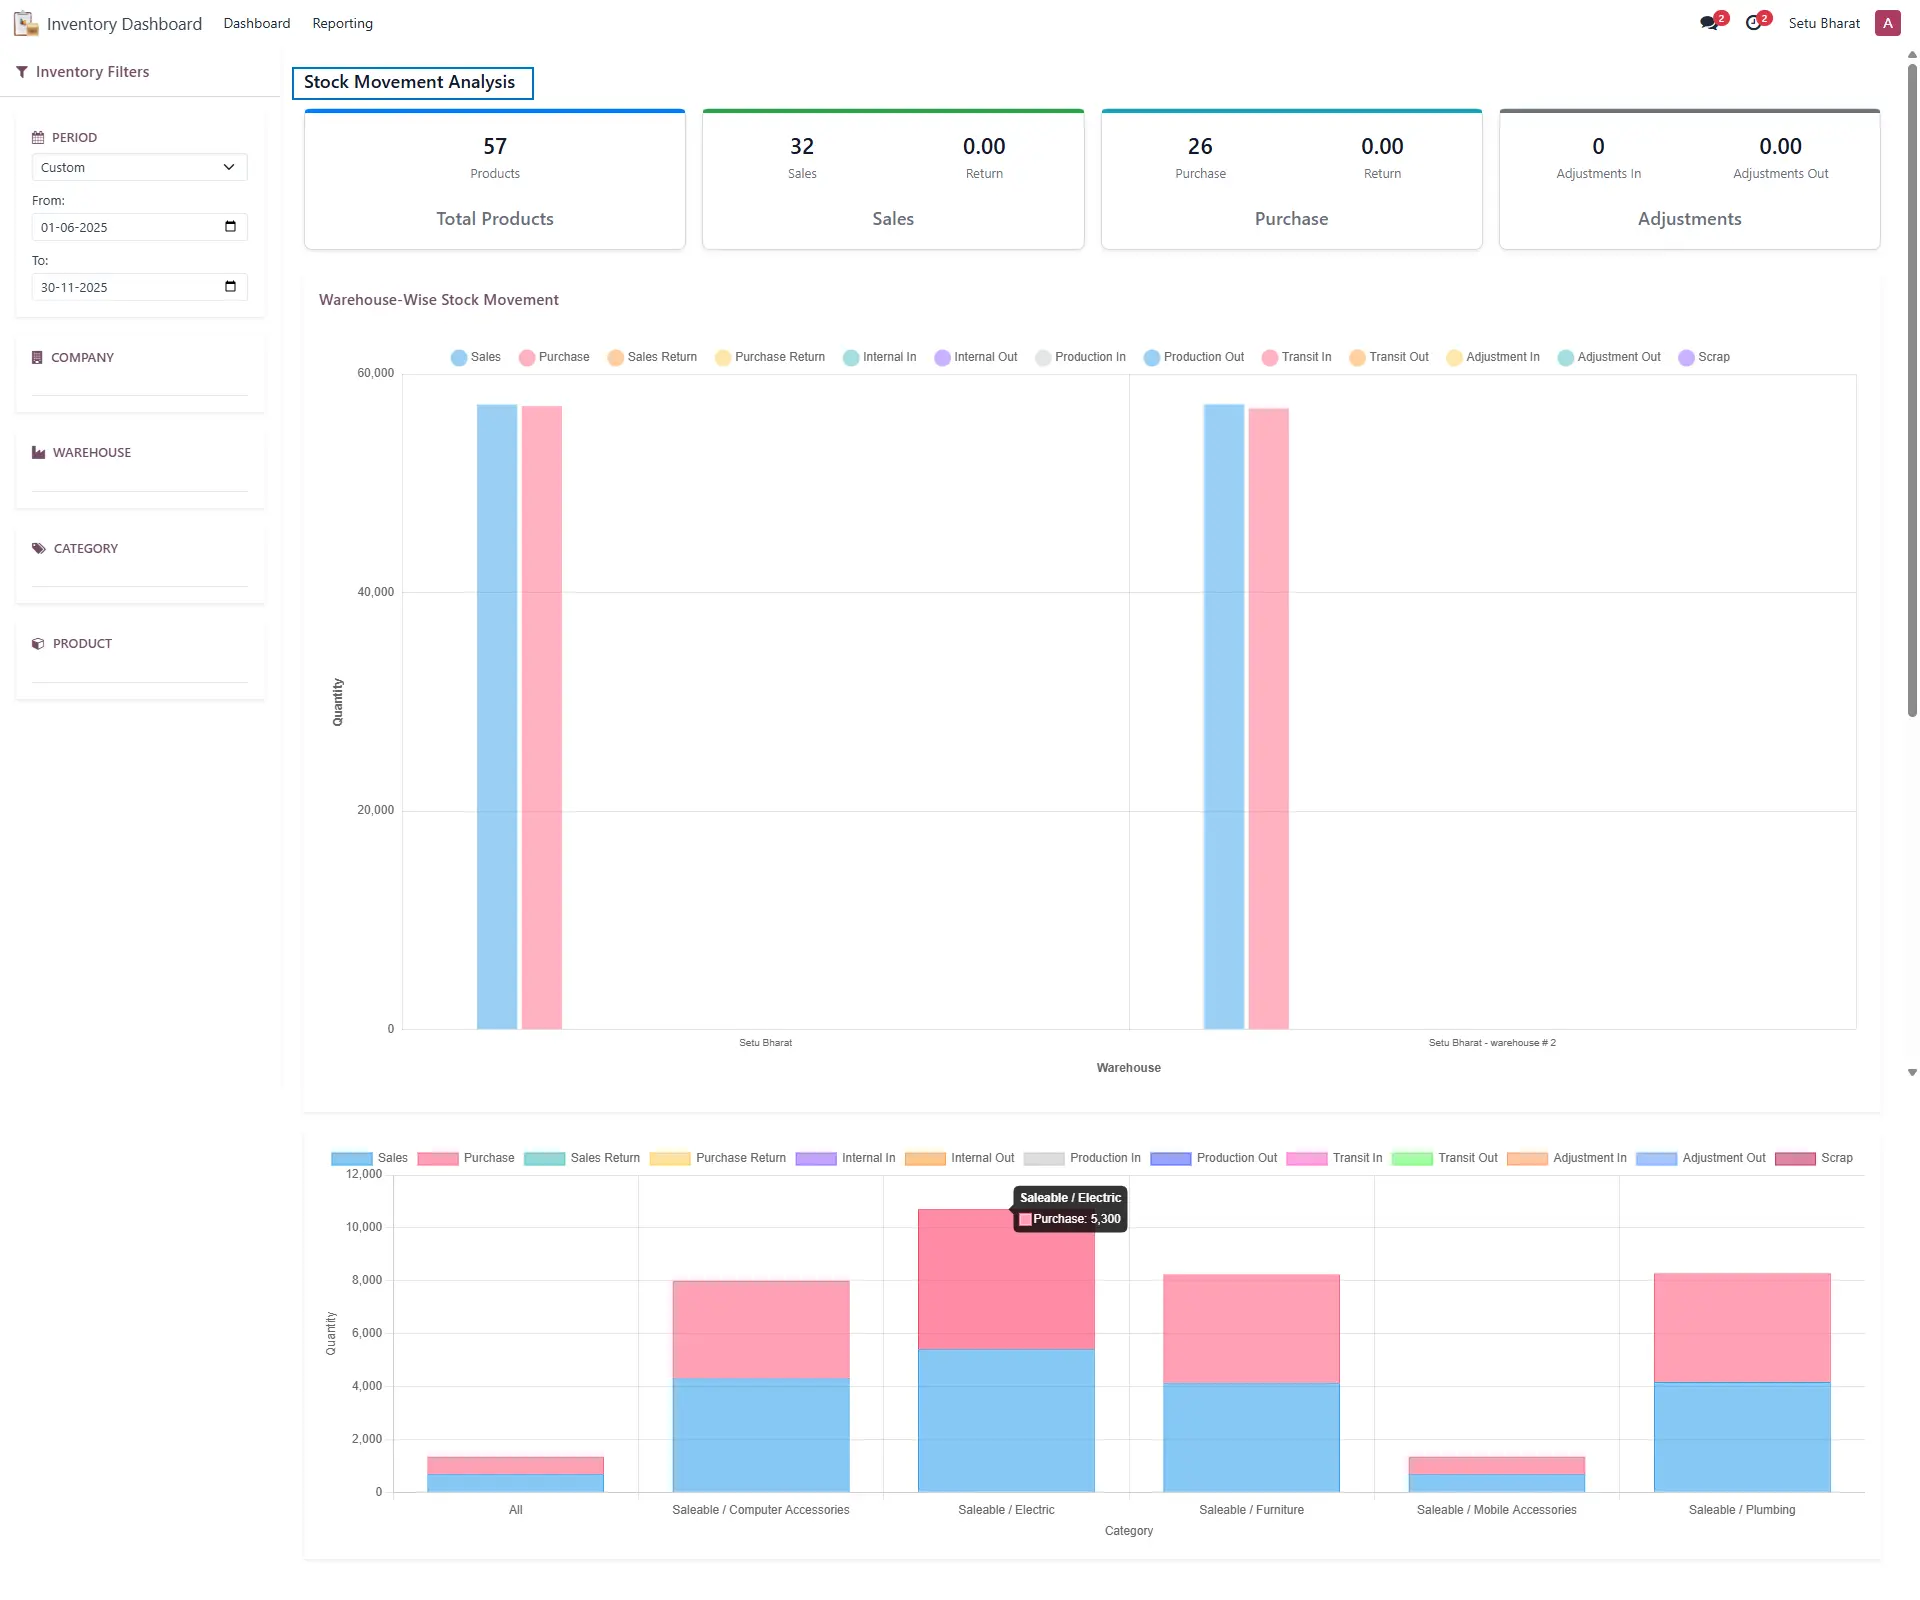Click the Total Products summary card
Image resolution: width=1920 pixels, height=1600 pixels.
click(x=495, y=180)
